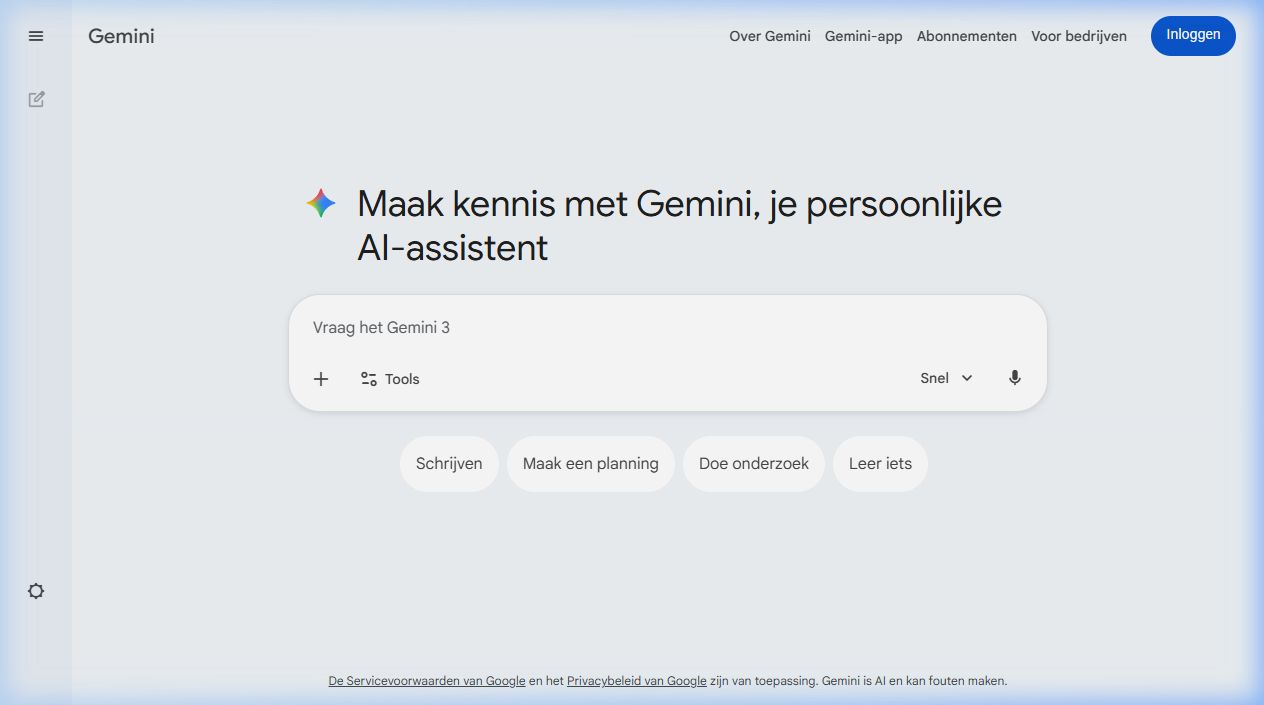Open settings gear in sidebar

click(x=36, y=591)
